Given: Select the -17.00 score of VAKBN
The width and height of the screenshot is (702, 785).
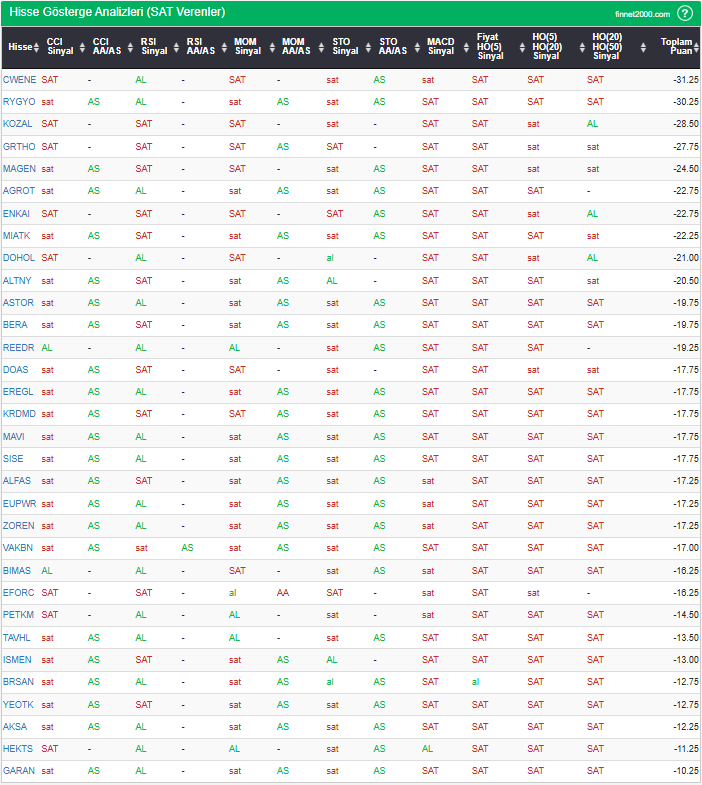Looking at the screenshot, I should tap(685, 548).
